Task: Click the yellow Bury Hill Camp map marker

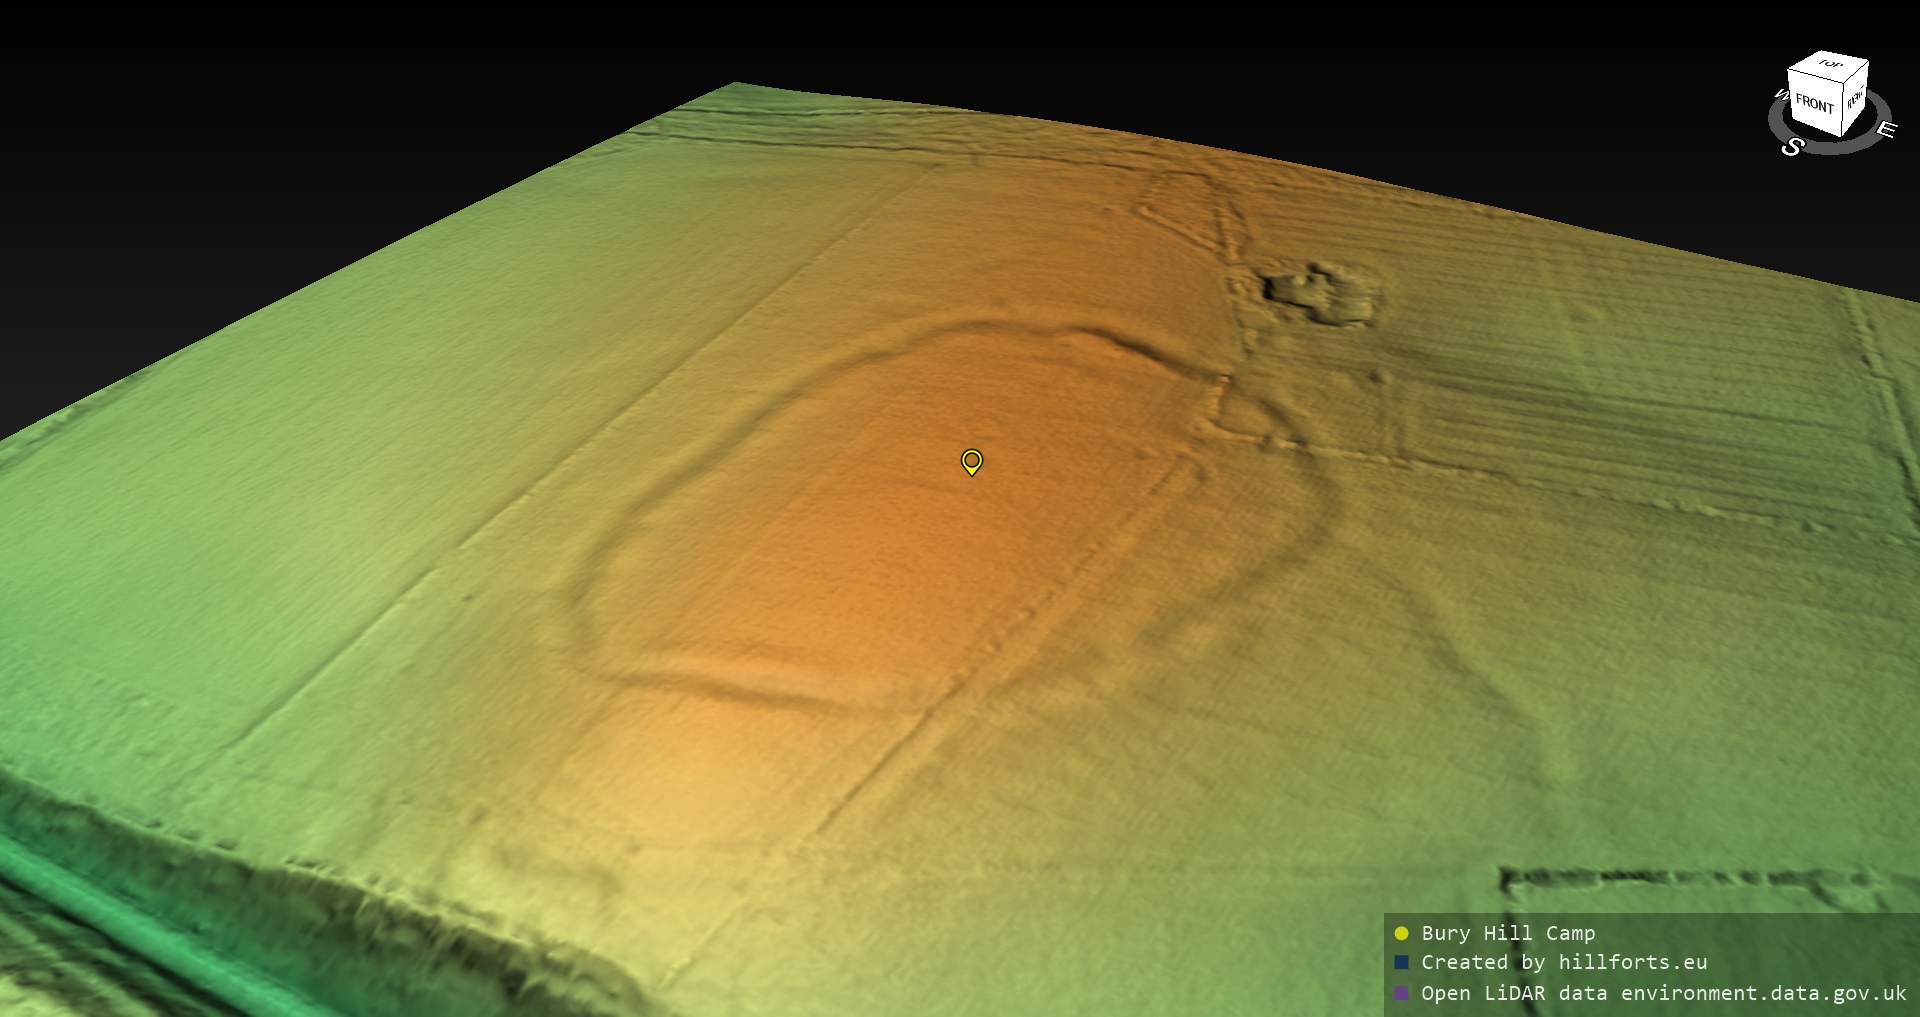Action: point(971,461)
